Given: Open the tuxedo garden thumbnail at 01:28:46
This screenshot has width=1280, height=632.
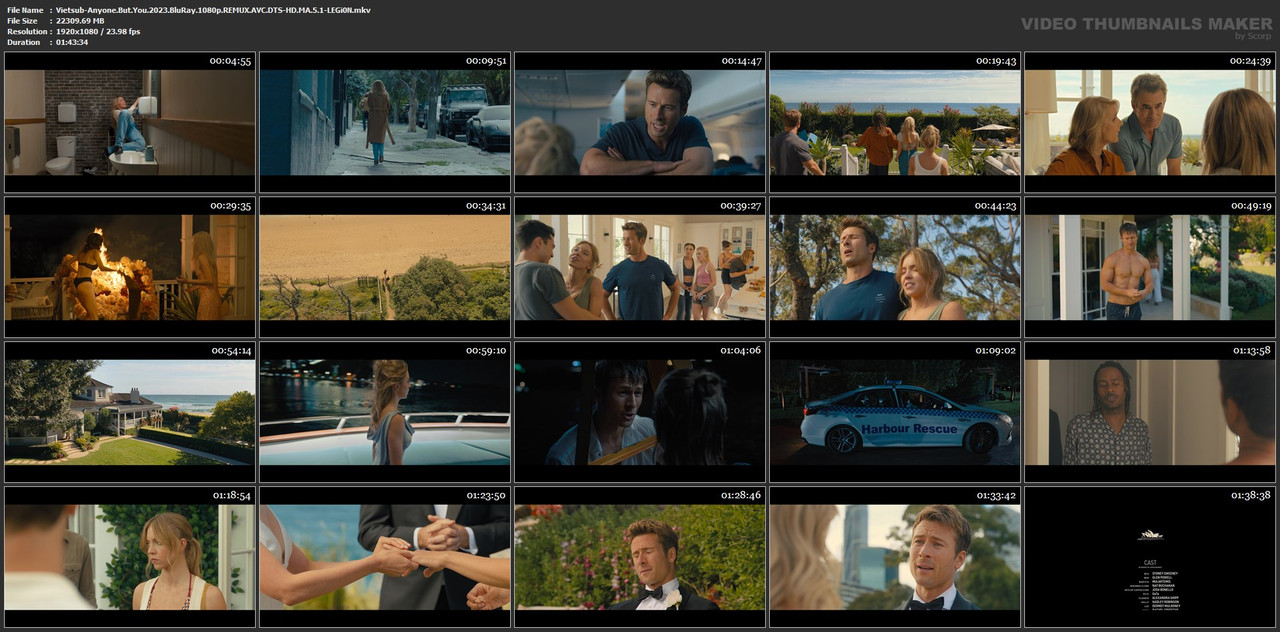Looking at the screenshot, I should (640, 557).
